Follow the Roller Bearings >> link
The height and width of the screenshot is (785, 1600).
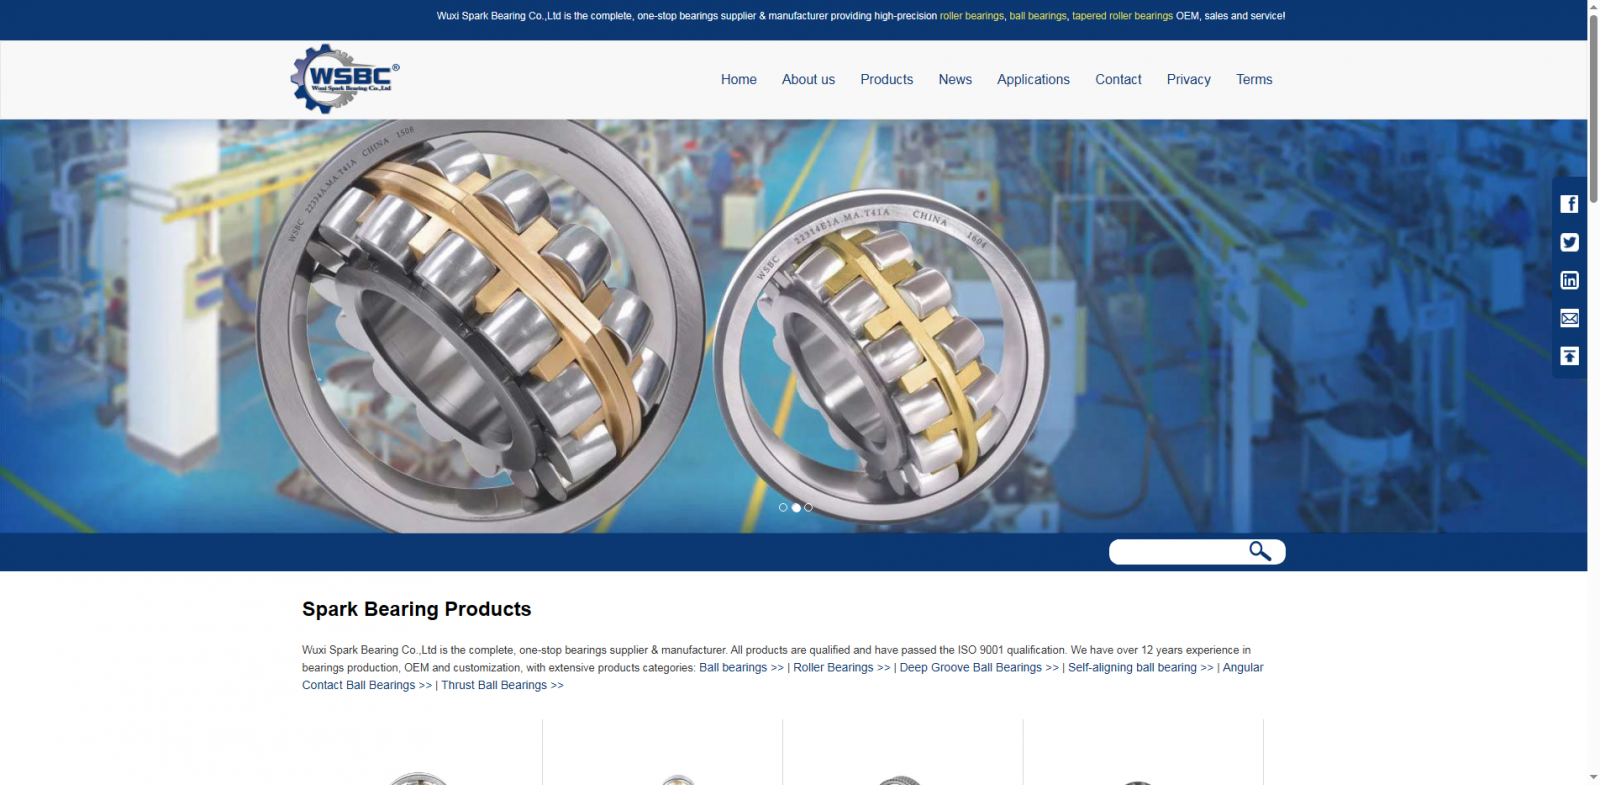click(x=842, y=668)
